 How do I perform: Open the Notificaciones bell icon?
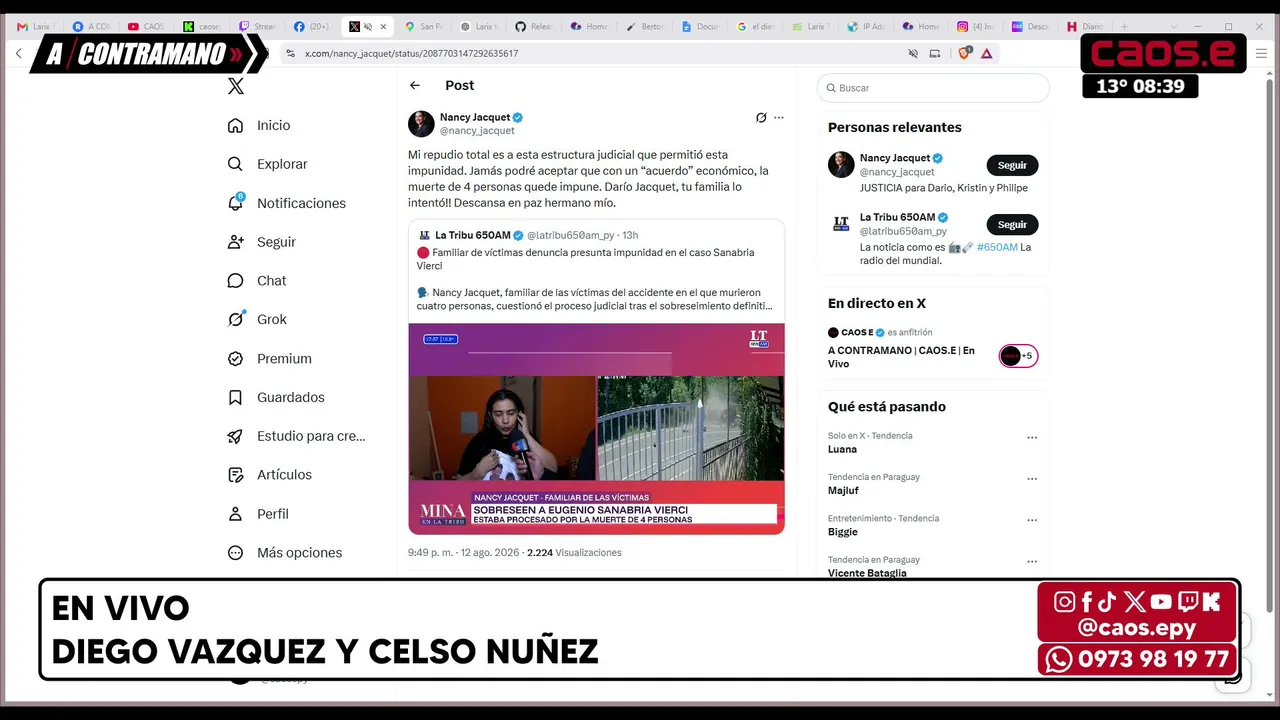[235, 203]
